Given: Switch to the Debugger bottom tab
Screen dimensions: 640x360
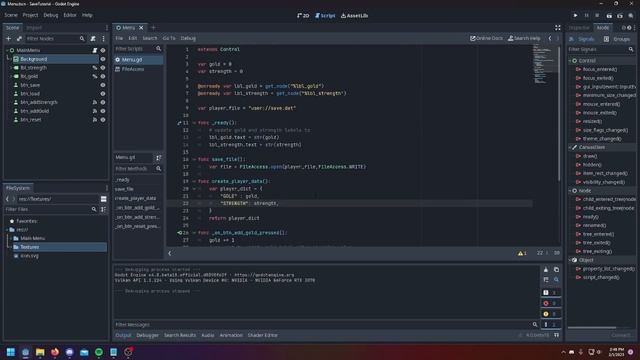Looking at the screenshot, I should (x=147, y=335).
